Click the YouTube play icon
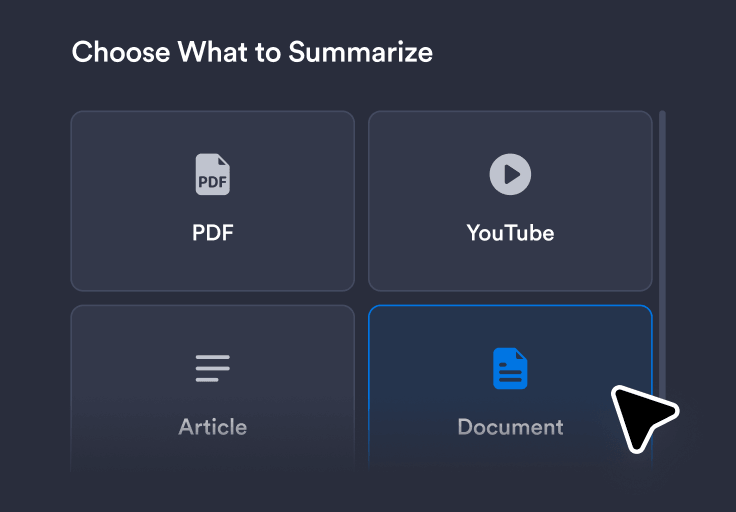 [510, 174]
